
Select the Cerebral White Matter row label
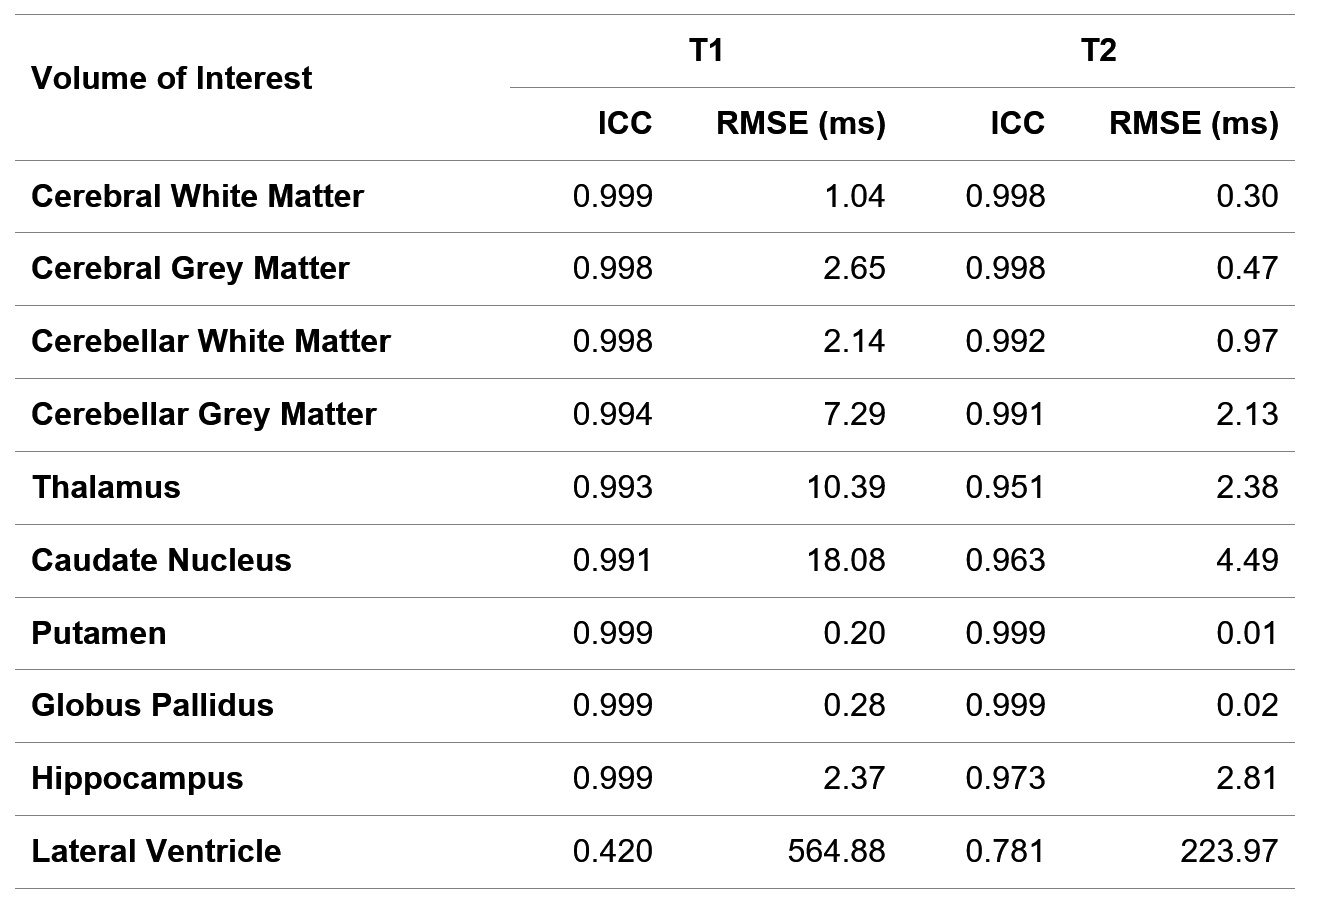click(x=198, y=196)
